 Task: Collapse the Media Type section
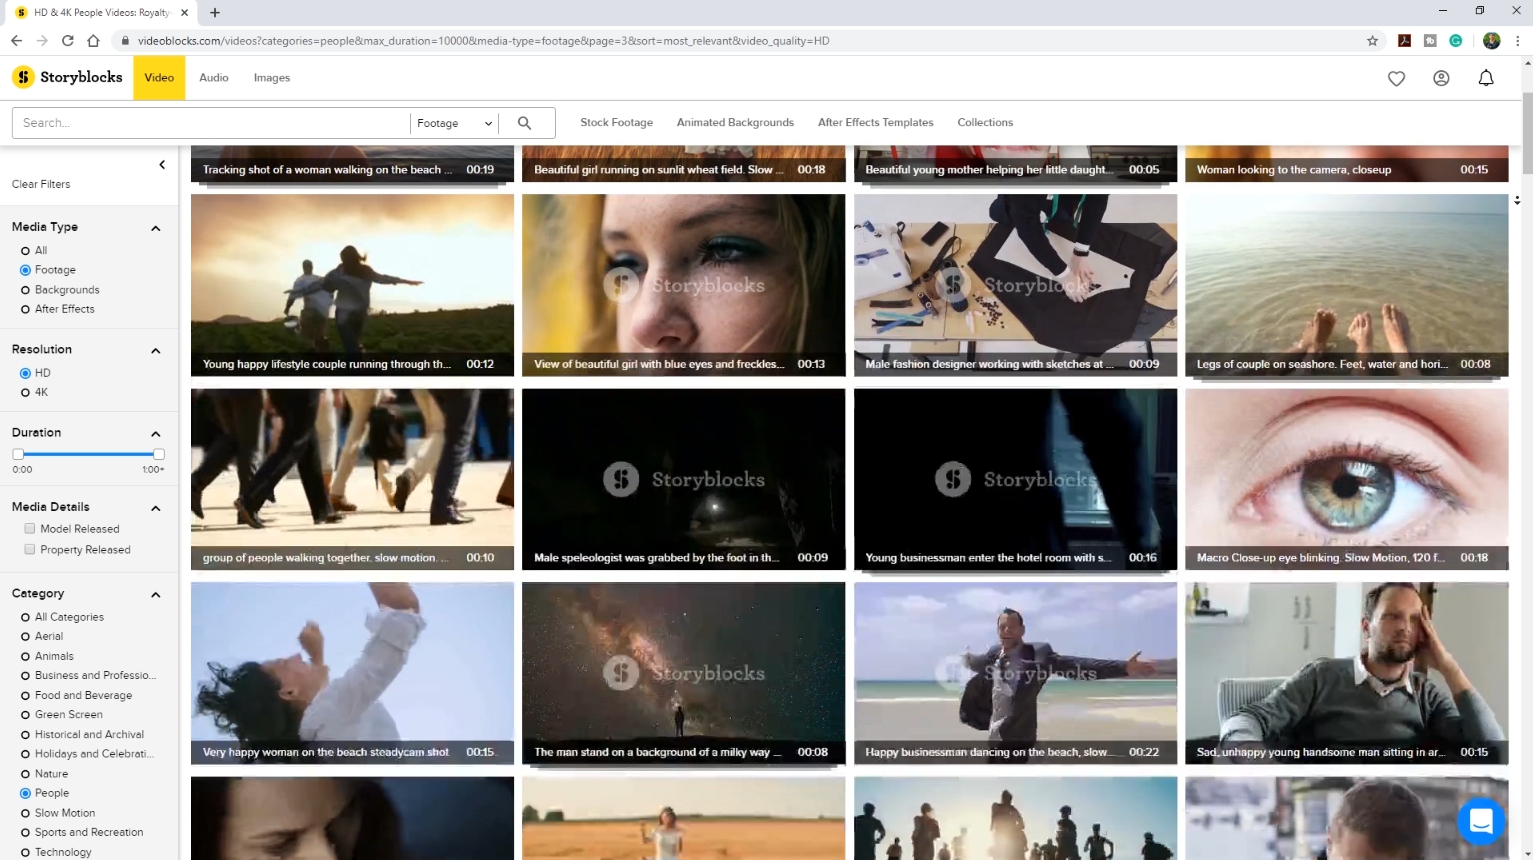(156, 228)
